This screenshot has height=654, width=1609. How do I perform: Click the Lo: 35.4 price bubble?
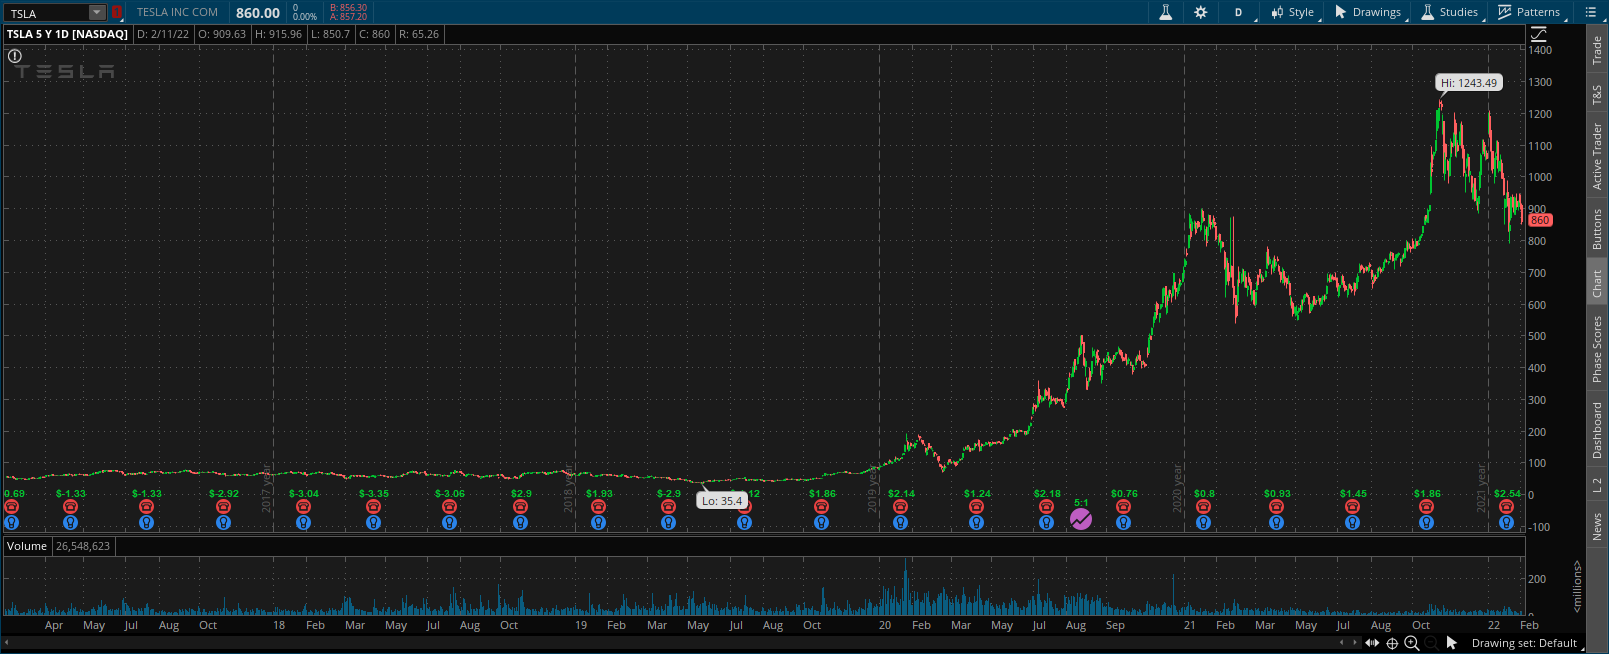click(x=722, y=501)
